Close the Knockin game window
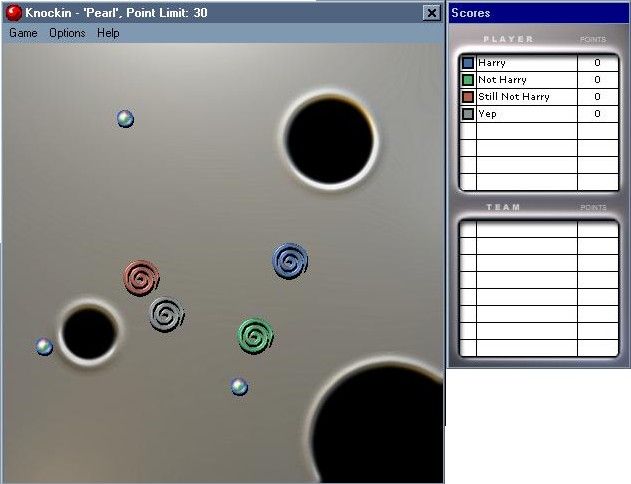Image resolution: width=631 pixels, height=484 pixels. tap(431, 13)
